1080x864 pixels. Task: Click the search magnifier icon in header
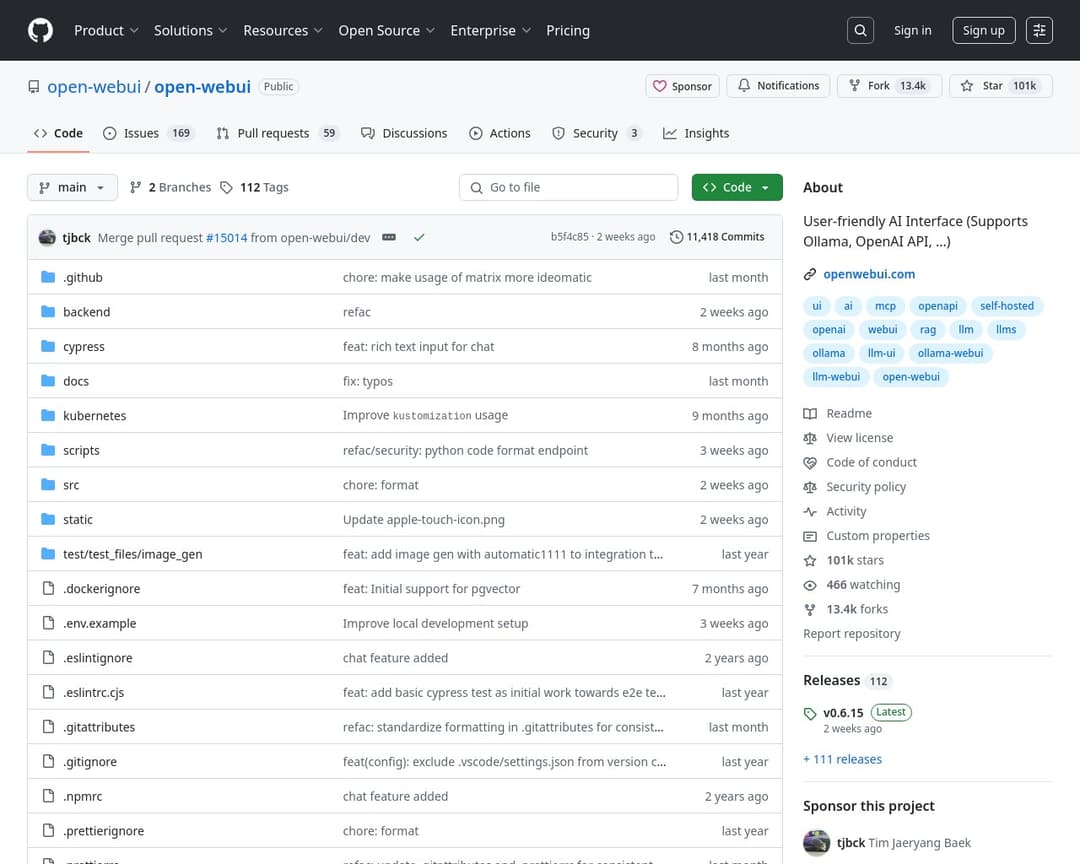tap(860, 30)
